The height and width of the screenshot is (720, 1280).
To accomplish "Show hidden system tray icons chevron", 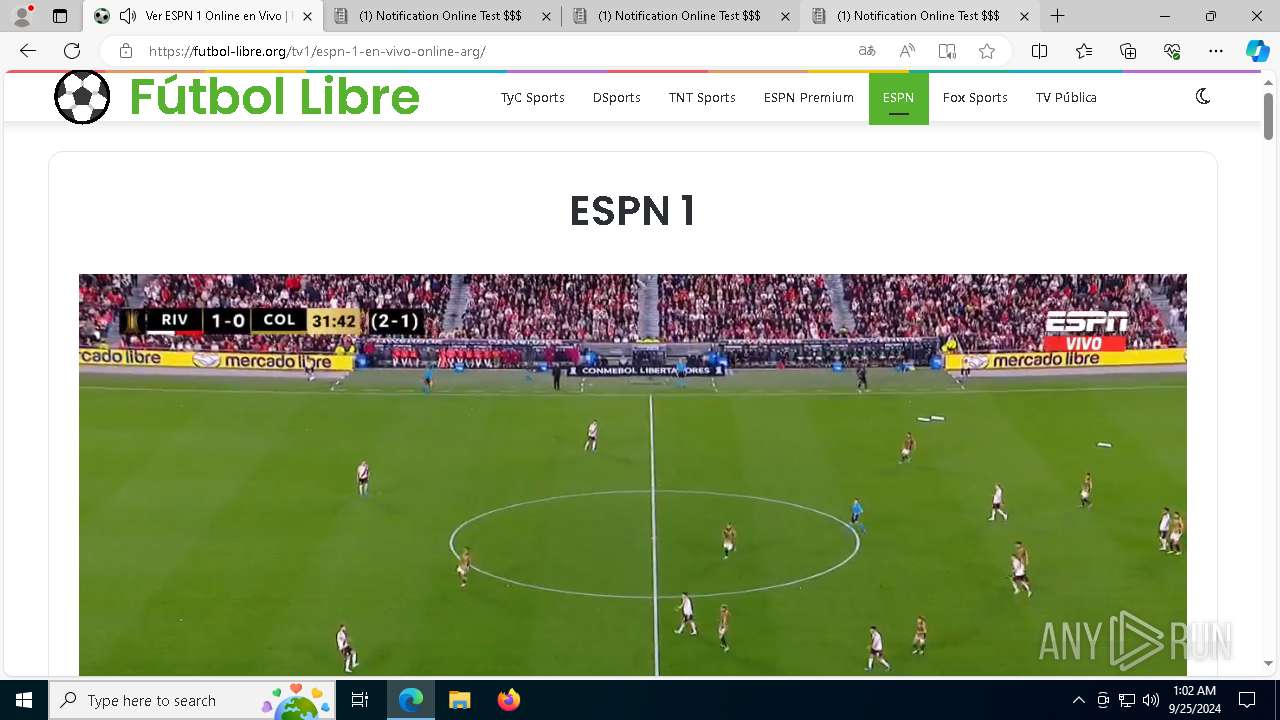I will coord(1078,700).
